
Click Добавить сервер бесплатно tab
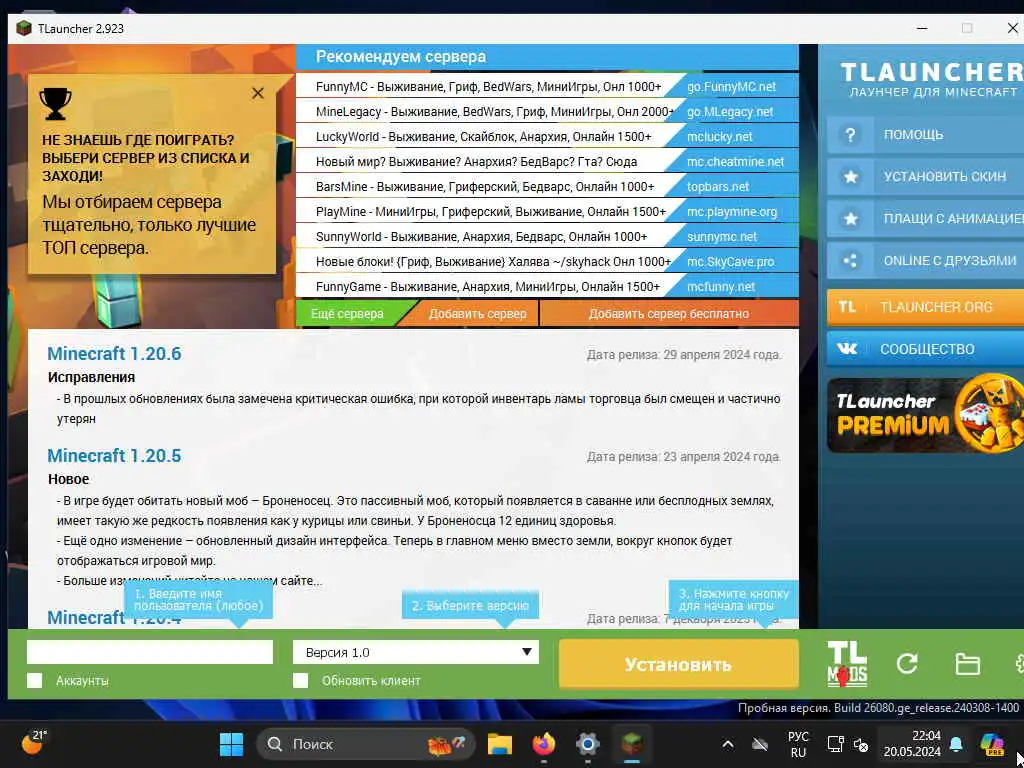point(669,314)
